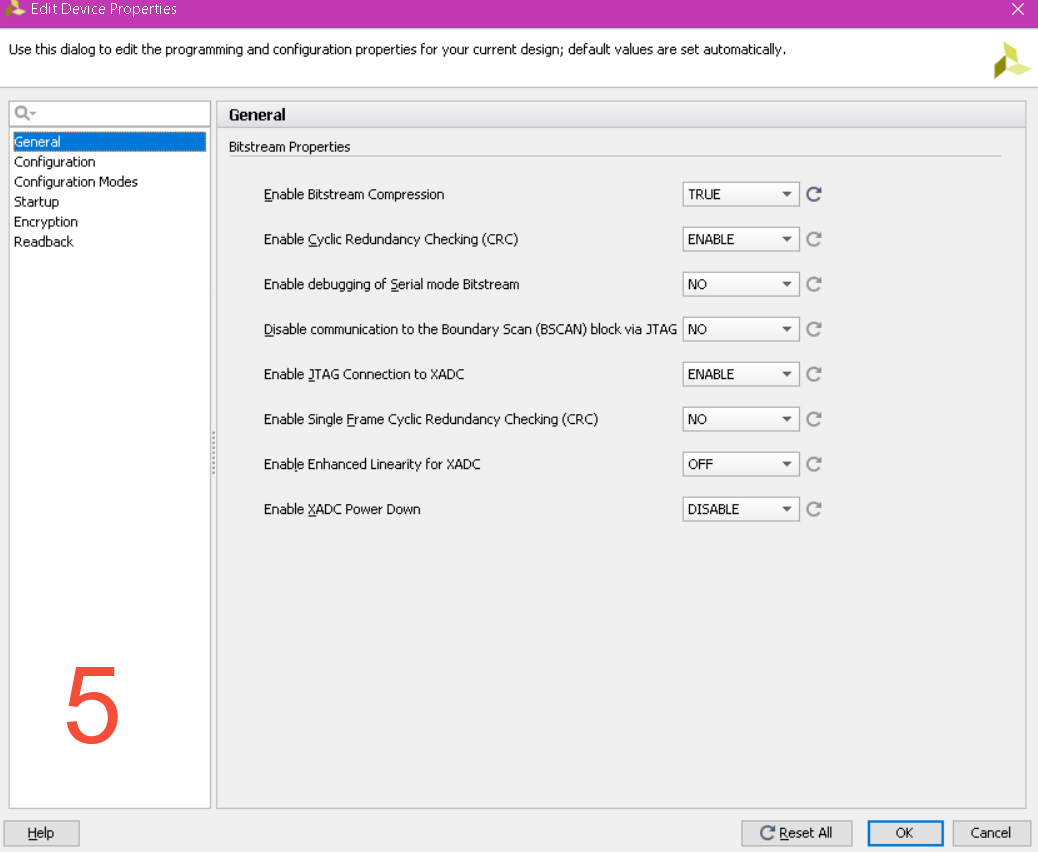Reset debugging of Serial mode Bitstream value
Viewport: 1038px width, 852px height.
click(814, 284)
